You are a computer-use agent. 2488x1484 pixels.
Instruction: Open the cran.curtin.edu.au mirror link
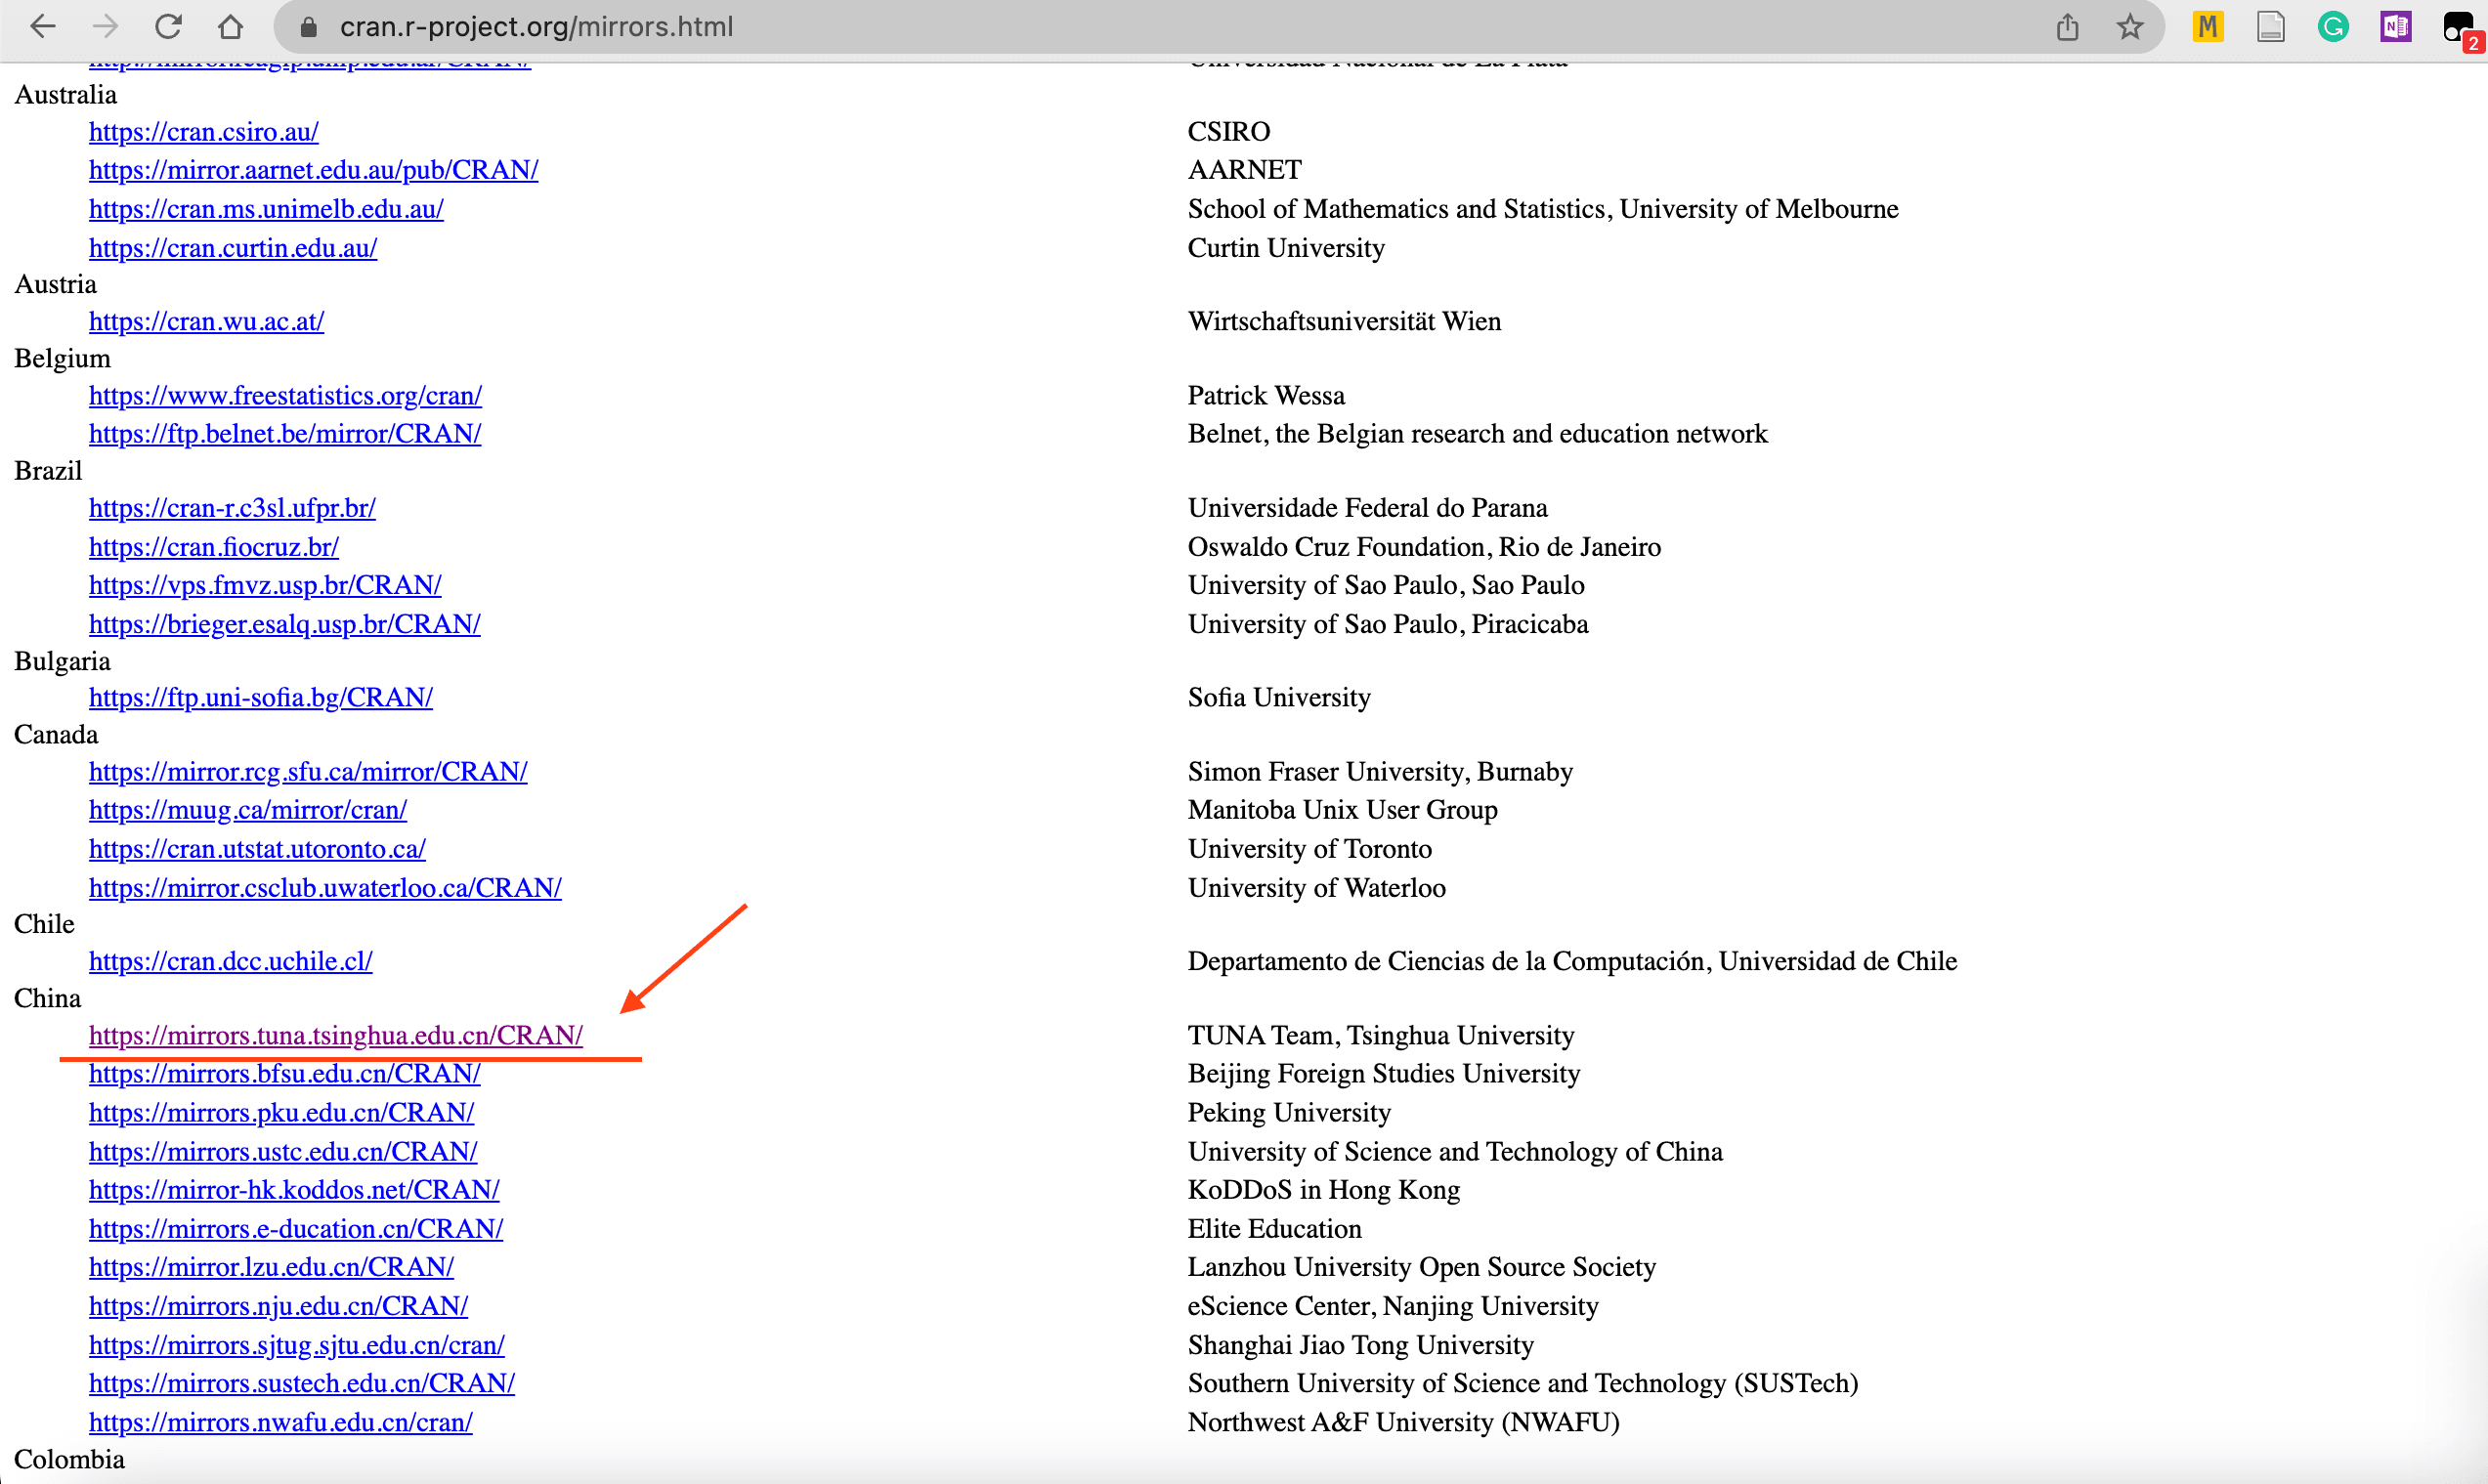(x=233, y=248)
